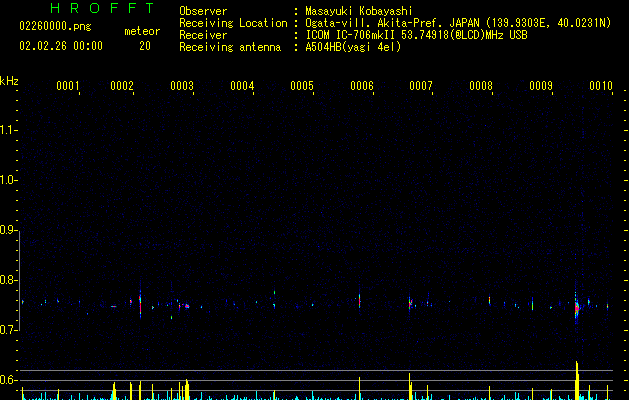The width and height of the screenshot is (629, 400).
Task: Click the 0.8 kHz axis label
Action: 8,280
